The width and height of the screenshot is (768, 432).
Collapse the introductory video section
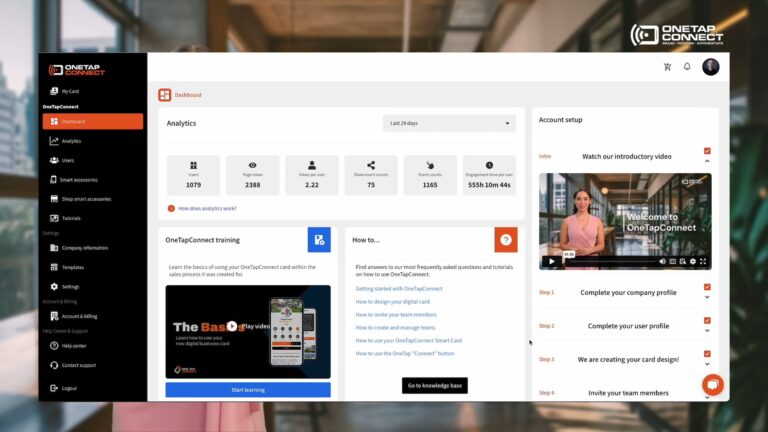[707, 161]
